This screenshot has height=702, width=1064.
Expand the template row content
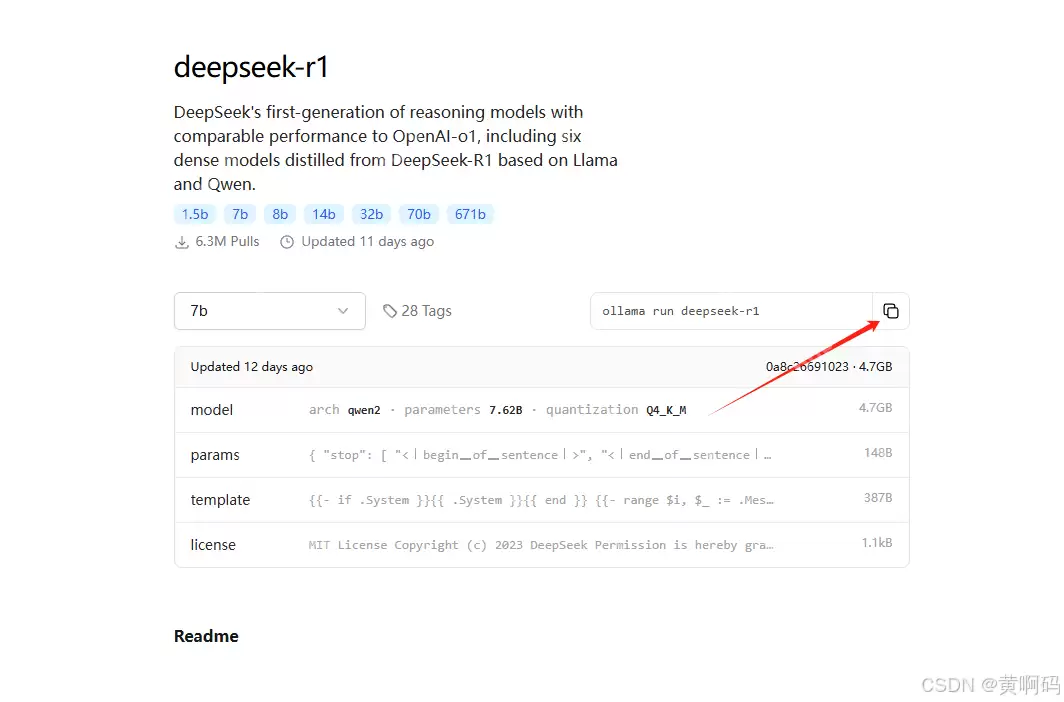pyautogui.click(x=540, y=499)
